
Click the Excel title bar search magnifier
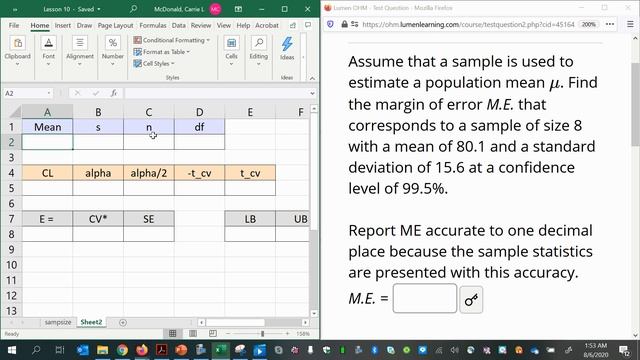coord(133,9)
